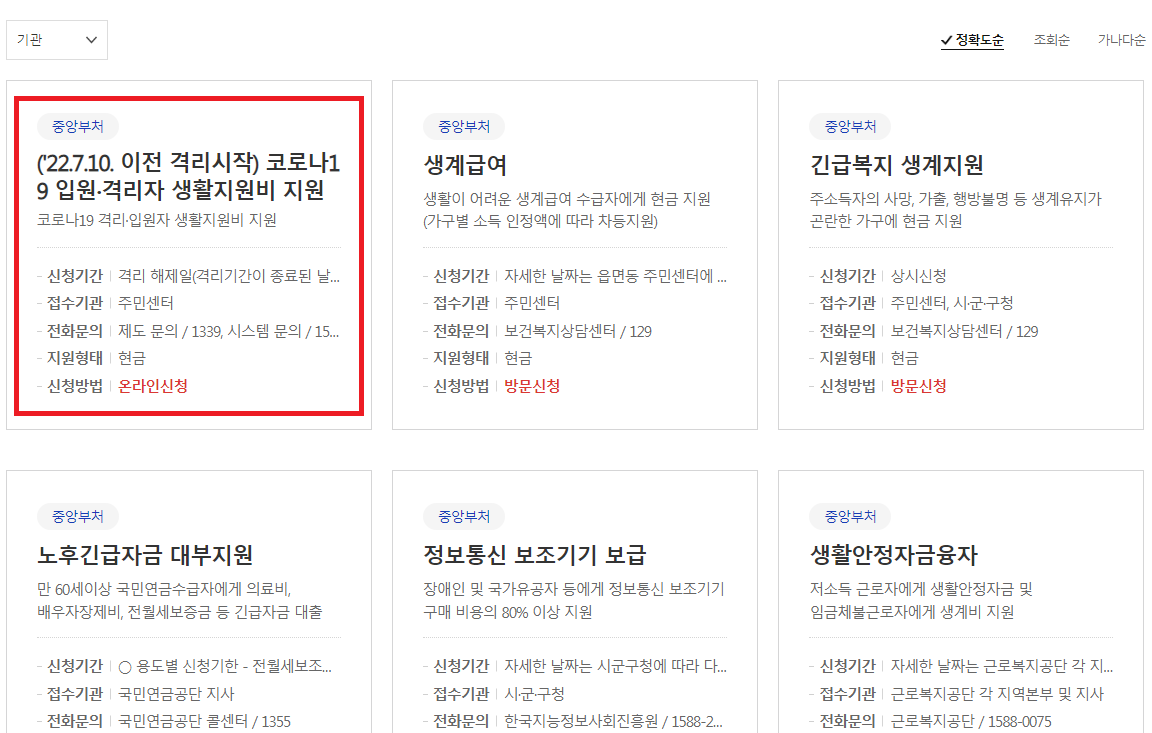Screen dimensions: 1152x733
Task: Click description 주소득자의 사망, 가출, 행방불명 등
Action: click(955, 210)
